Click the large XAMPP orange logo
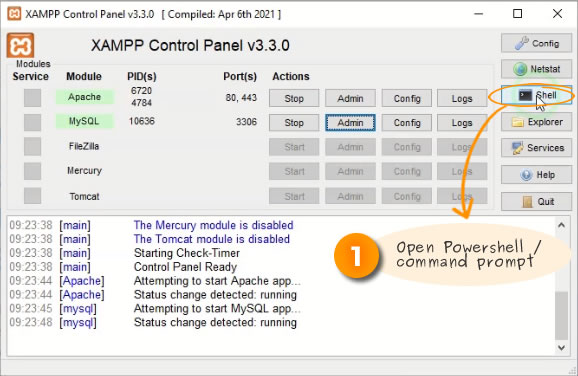 (20, 45)
